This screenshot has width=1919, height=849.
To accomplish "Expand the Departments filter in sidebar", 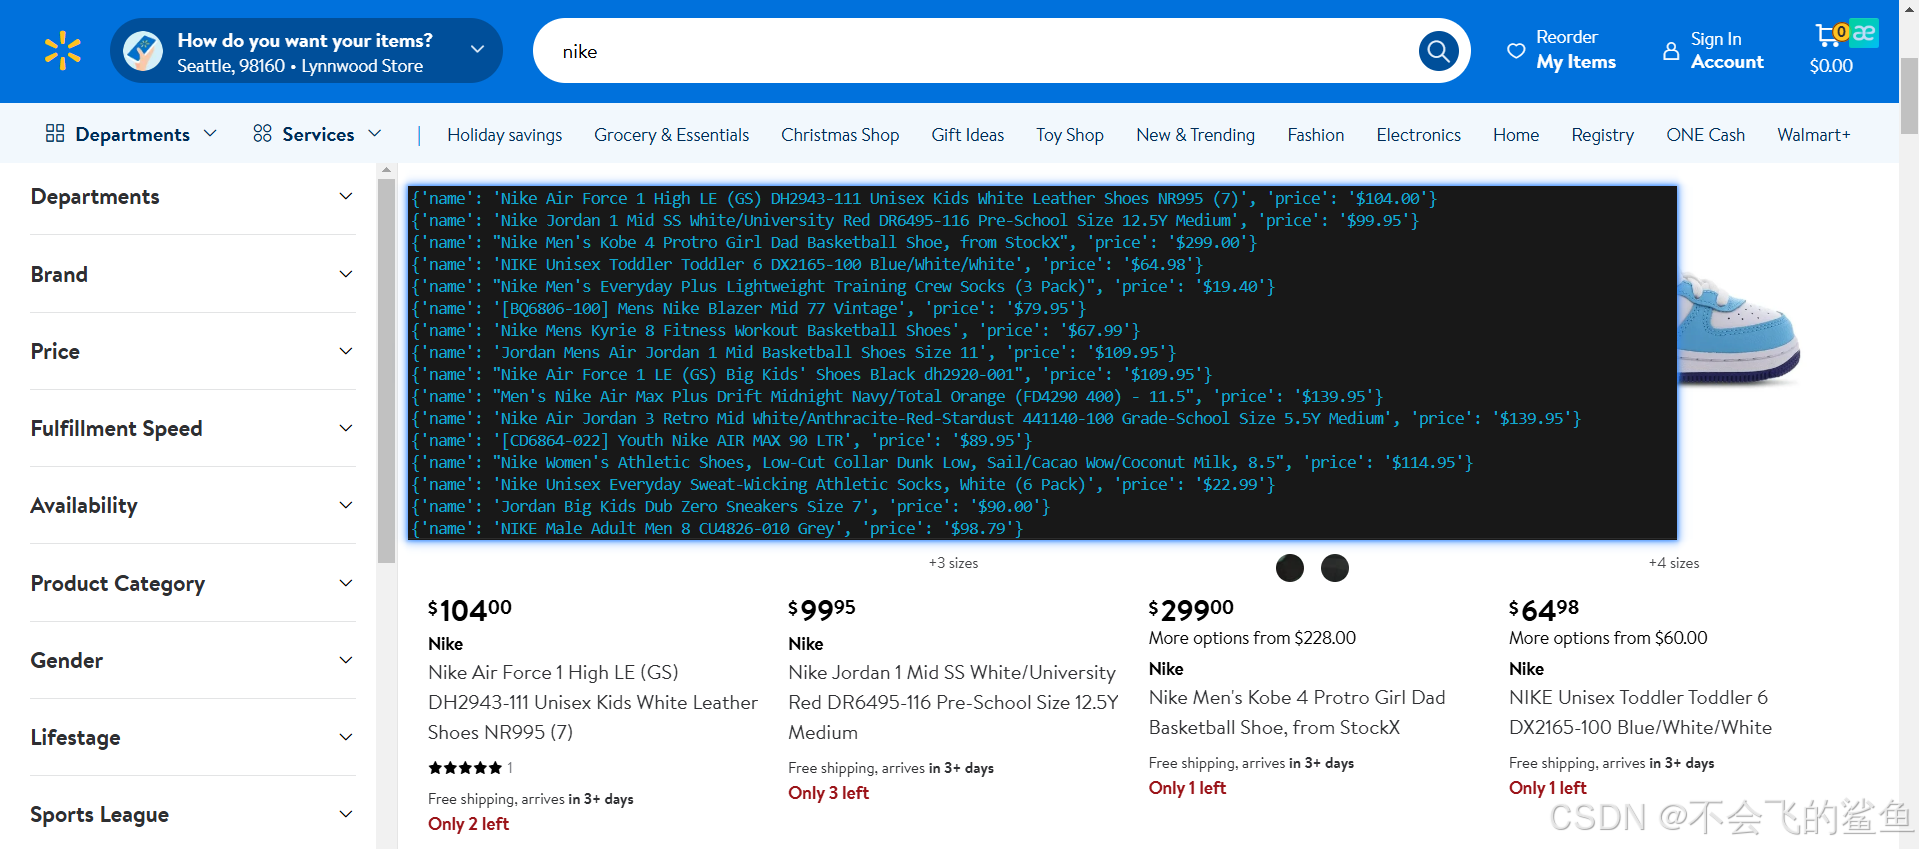I will click(193, 197).
